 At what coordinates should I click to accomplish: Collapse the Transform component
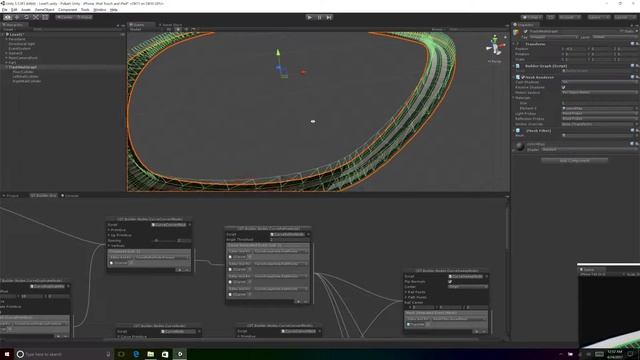coord(514,44)
